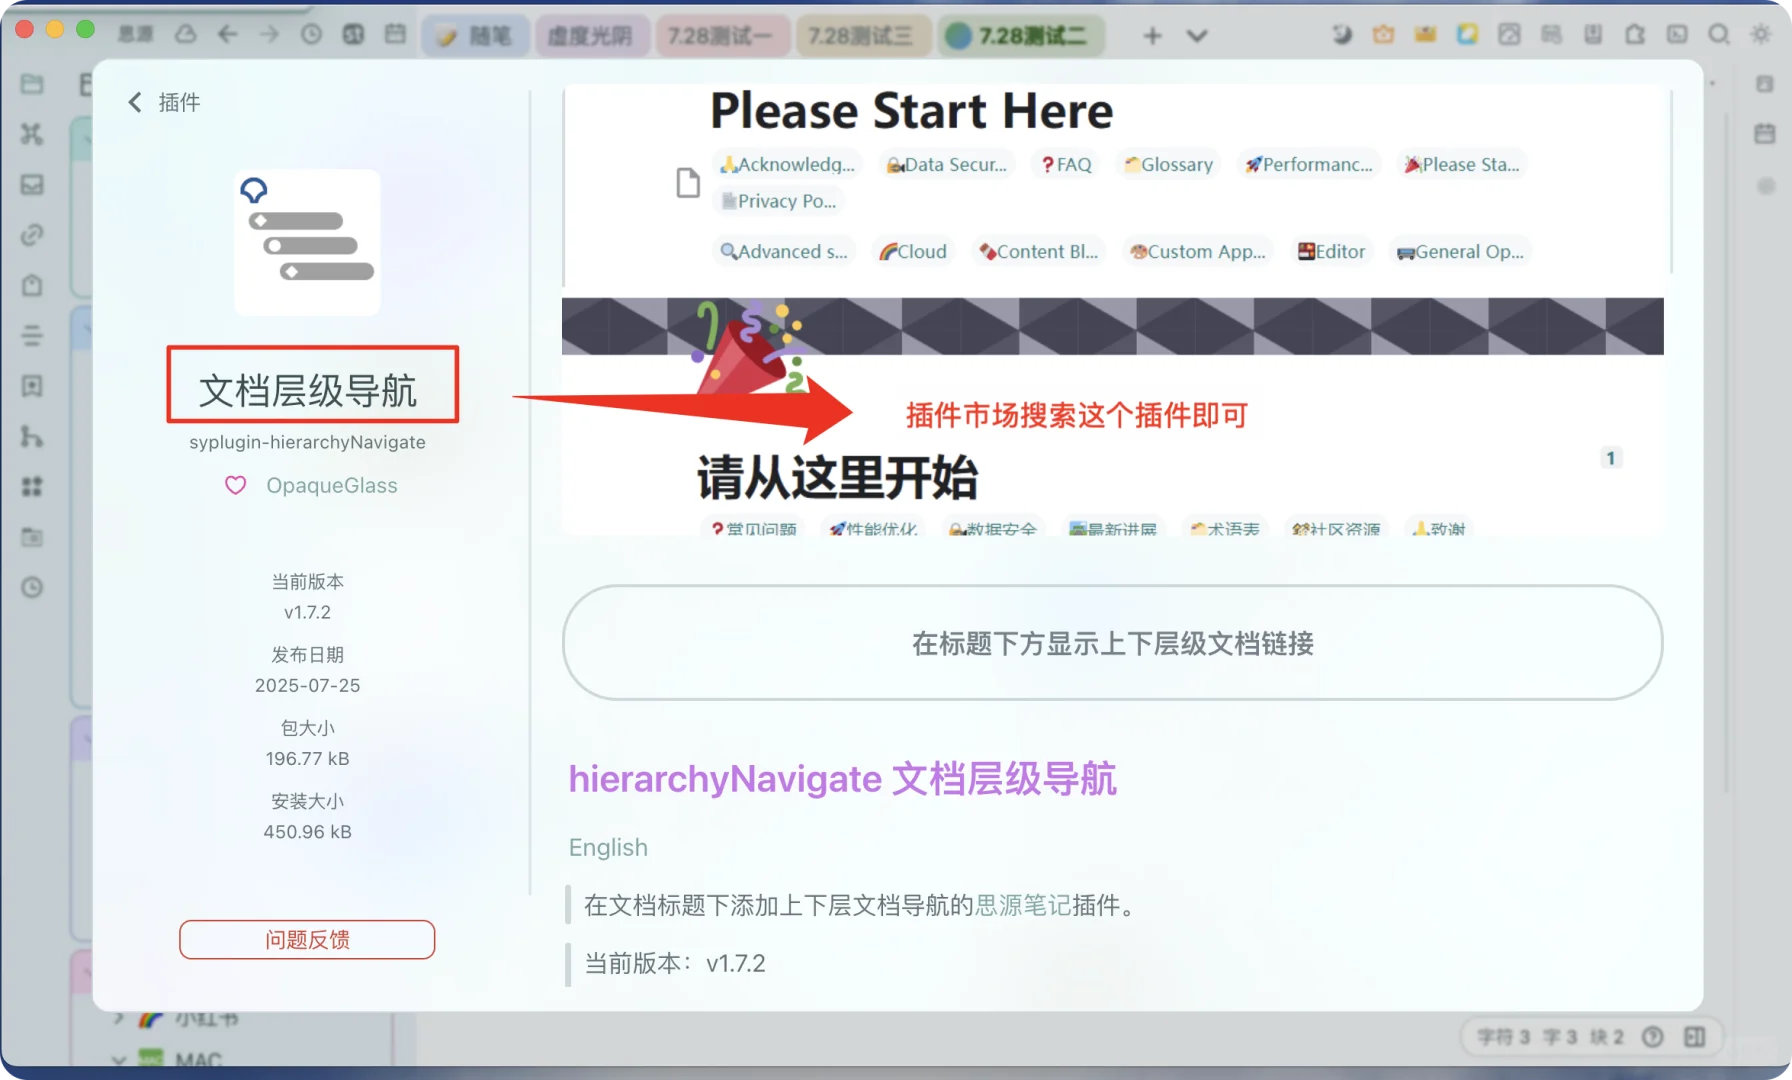Open the bookmarks dock icon
Image resolution: width=1792 pixels, height=1080 pixels.
(x=31, y=386)
